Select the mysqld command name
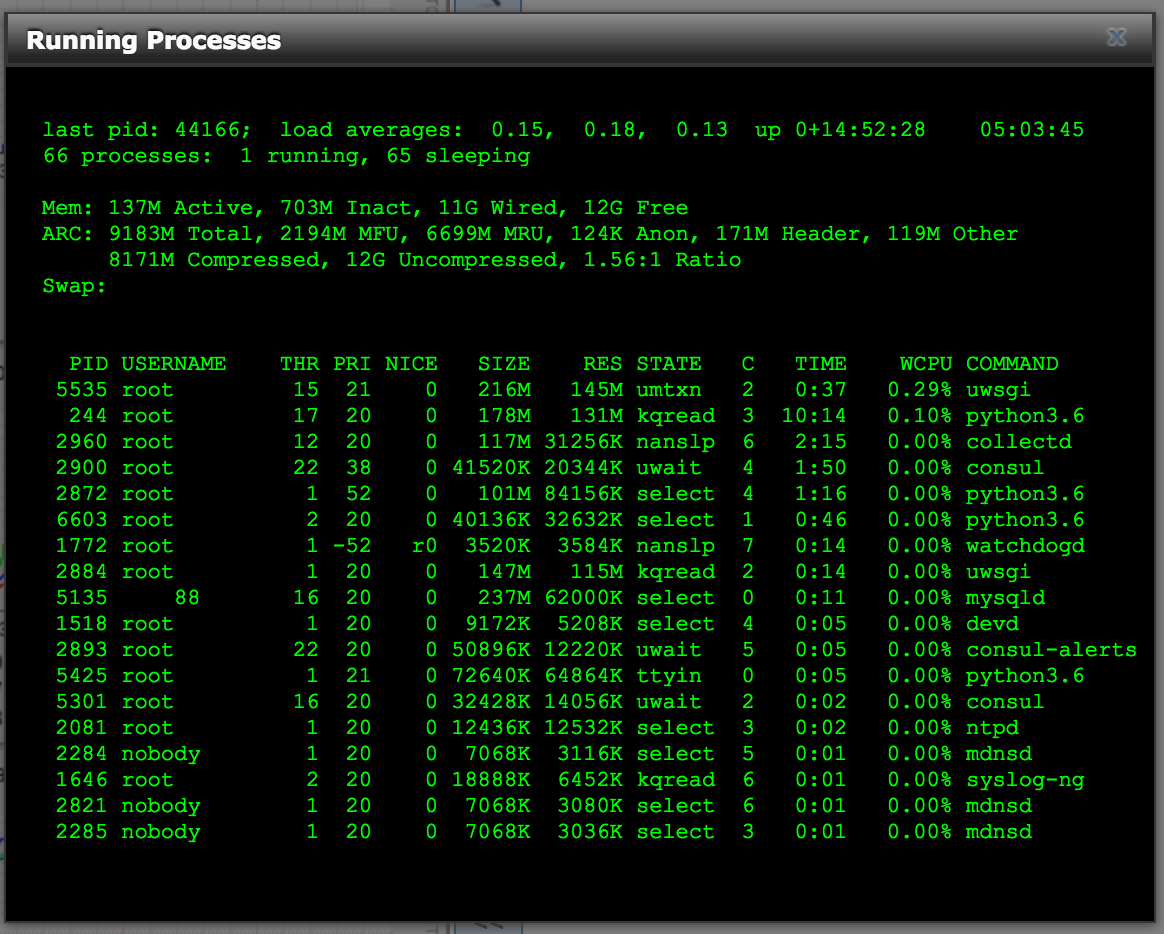The image size is (1164, 934). 1005,598
